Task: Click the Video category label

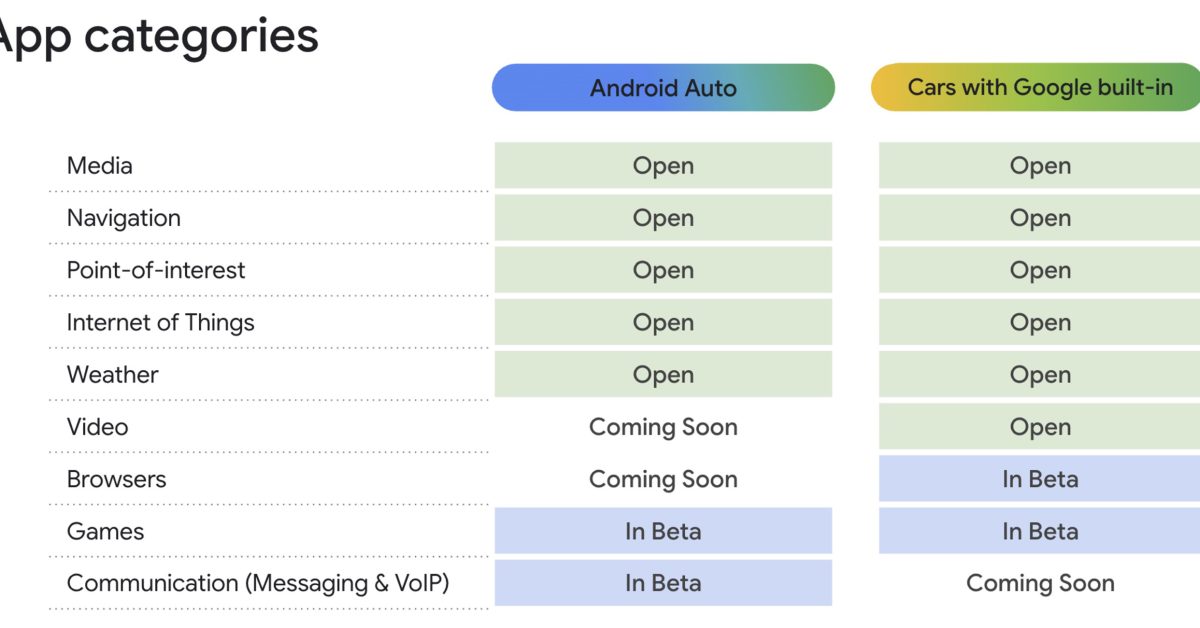Action: pyautogui.click(x=98, y=427)
